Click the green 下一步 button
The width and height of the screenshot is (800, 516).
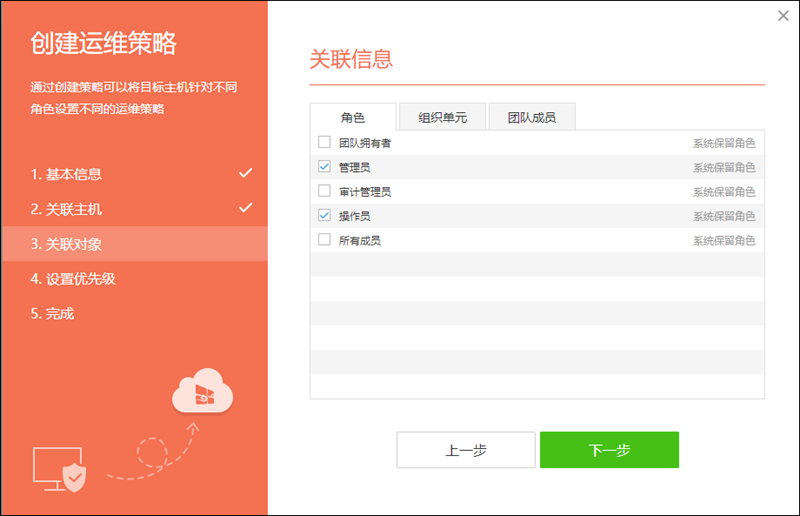point(609,450)
